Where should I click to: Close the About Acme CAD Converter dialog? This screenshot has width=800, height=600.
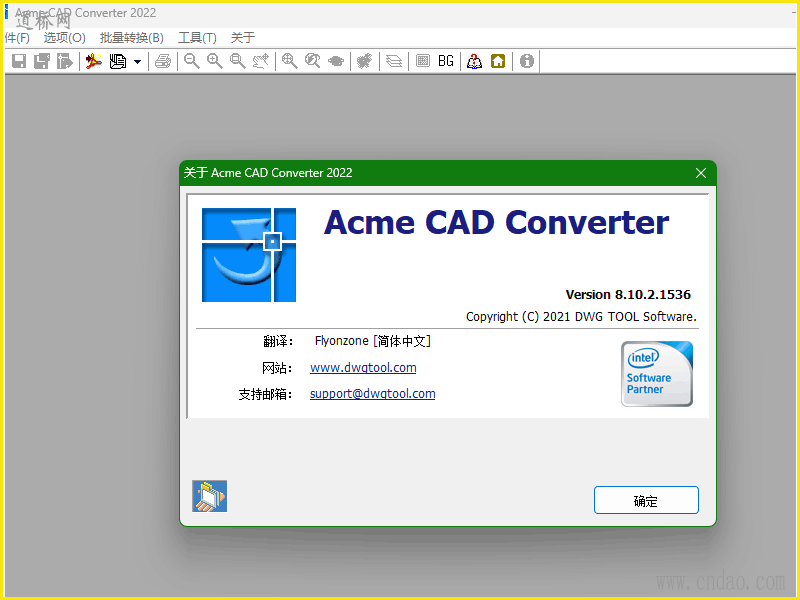point(701,173)
